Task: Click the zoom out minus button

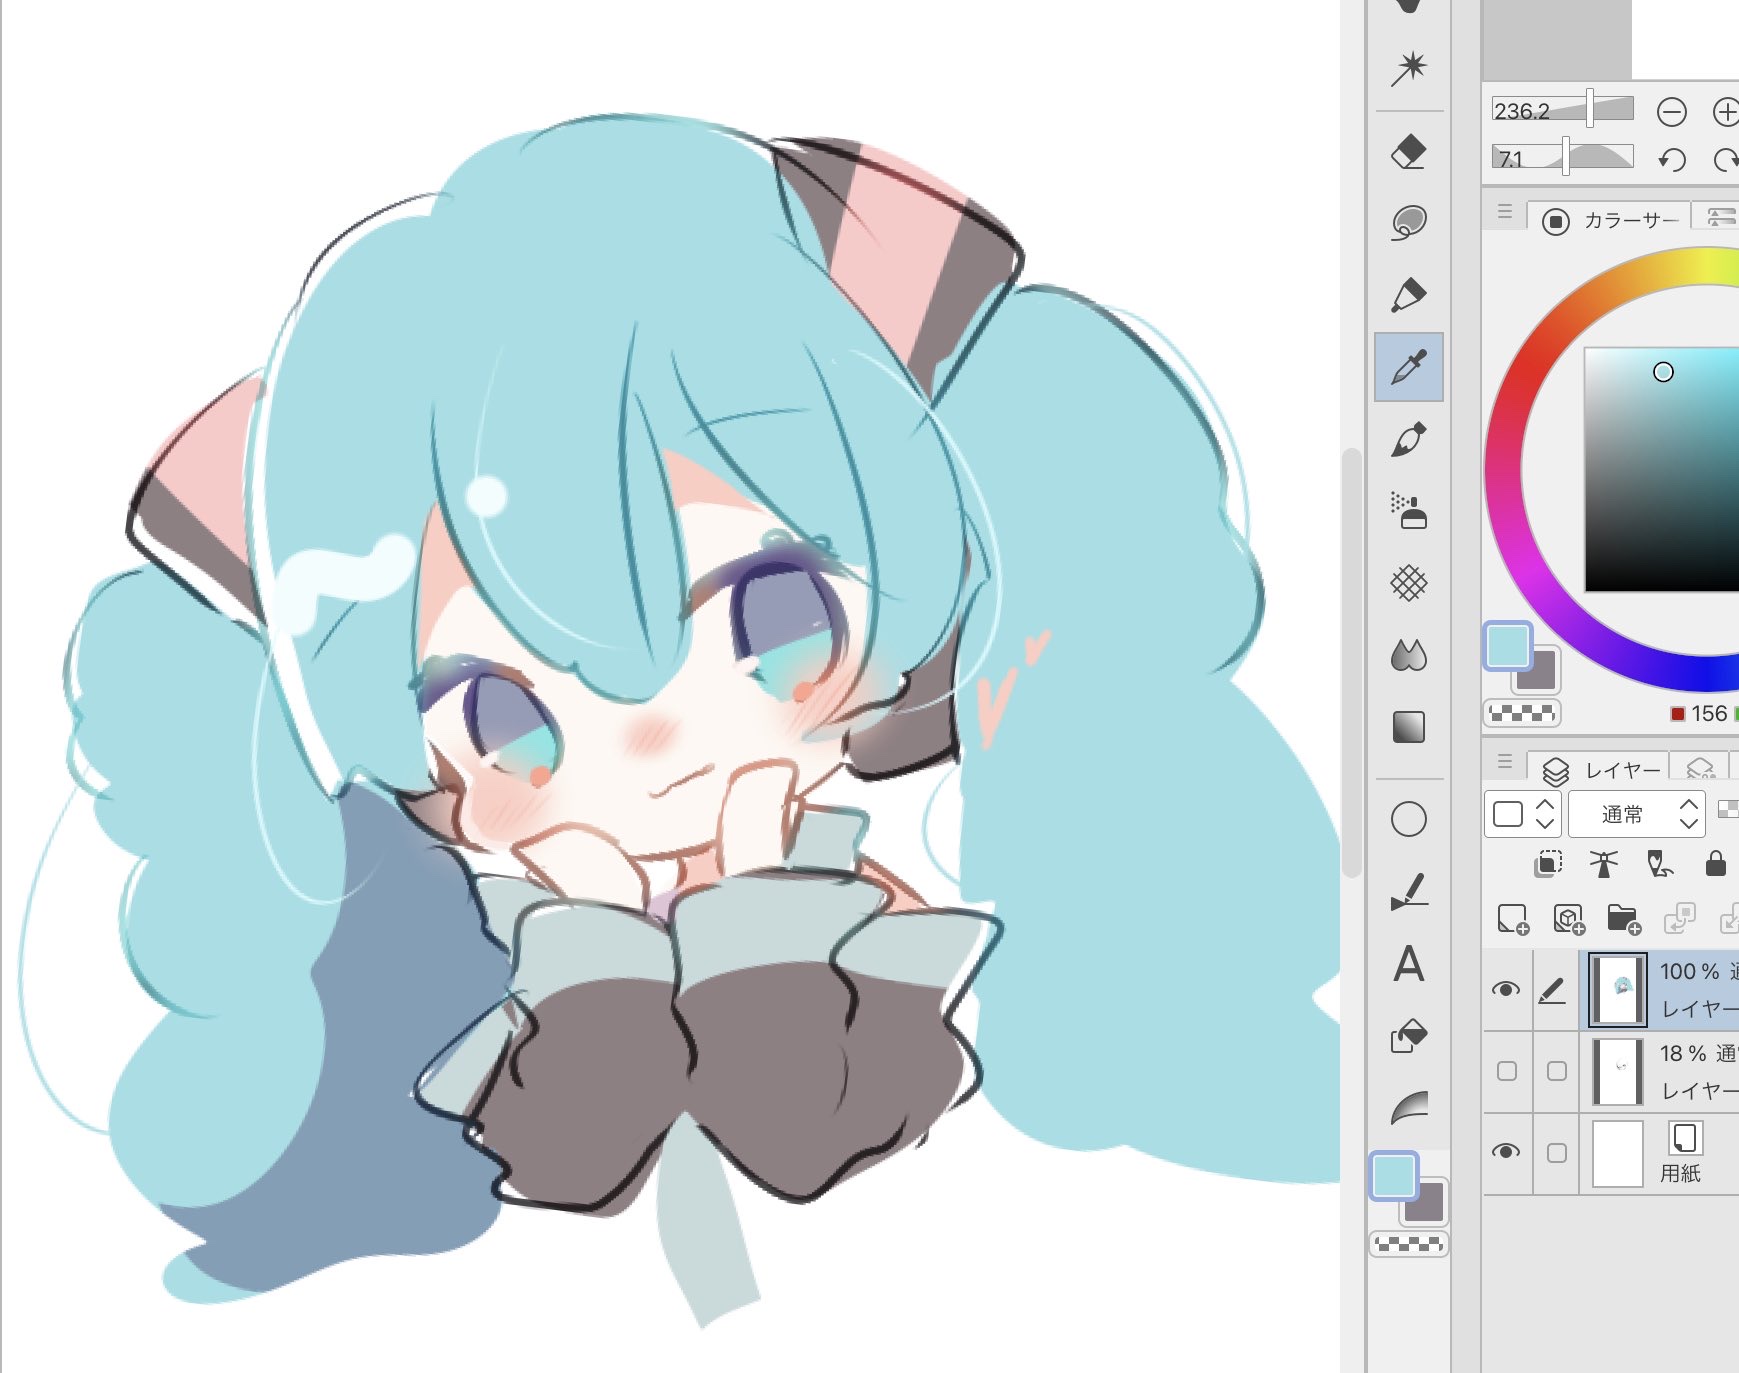Action: 1671,112
